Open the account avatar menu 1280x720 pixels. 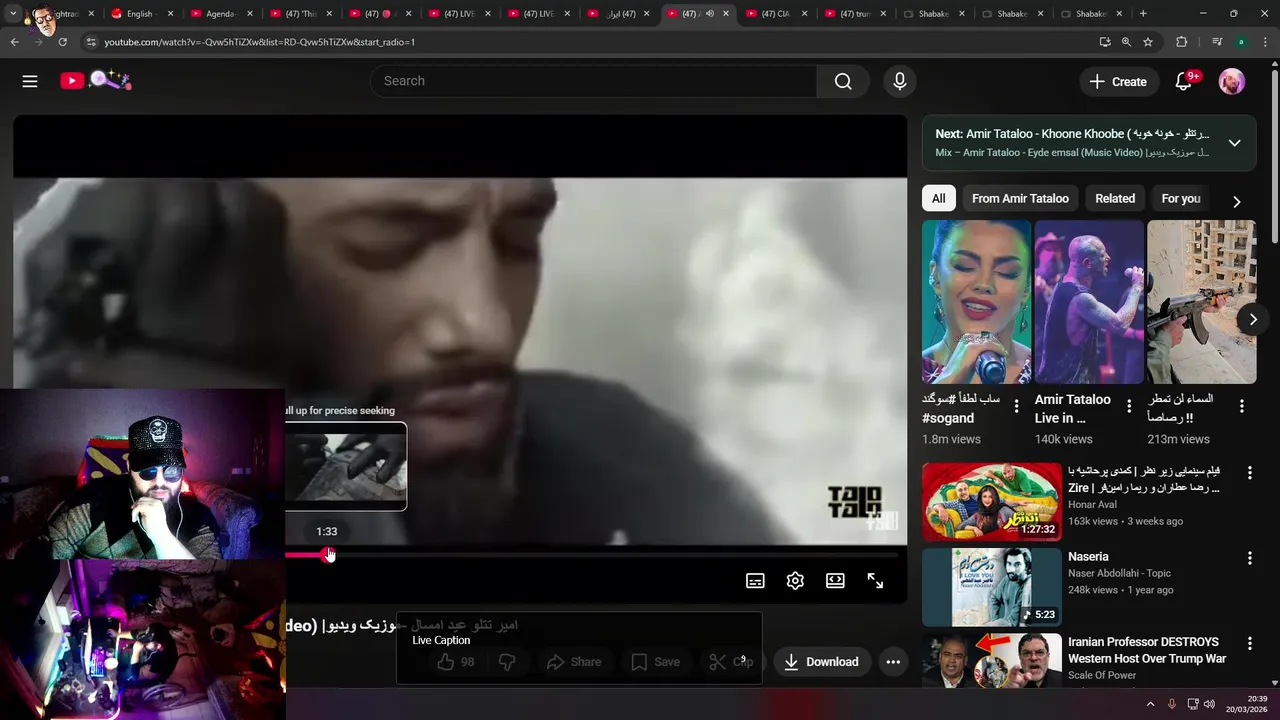[x=1232, y=81]
